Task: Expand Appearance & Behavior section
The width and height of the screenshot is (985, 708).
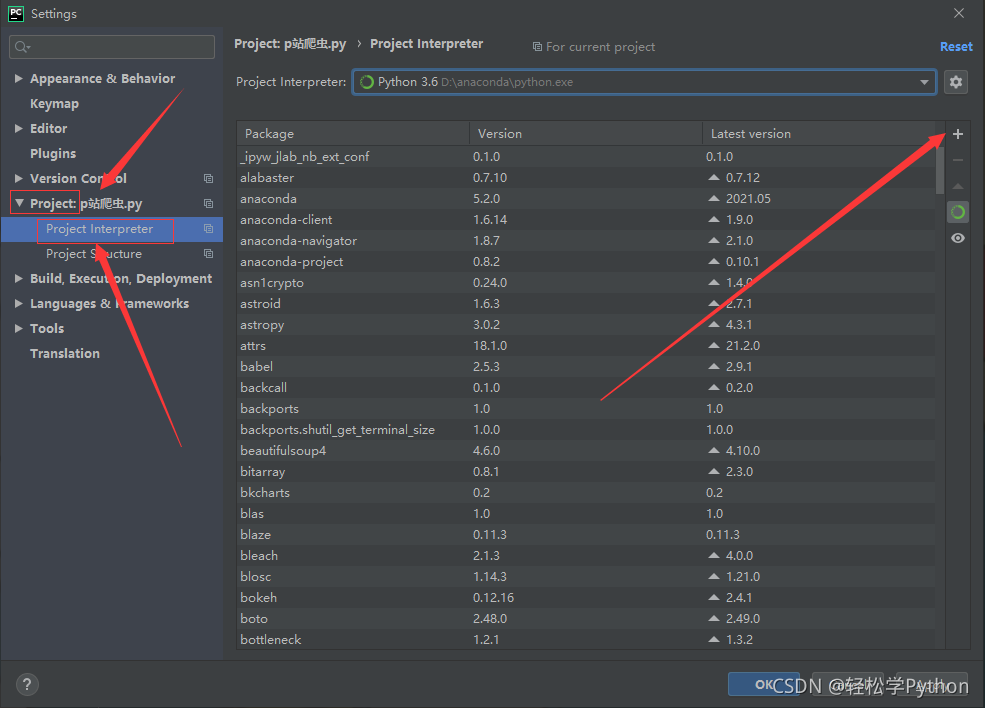Action: (x=18, y=78)
